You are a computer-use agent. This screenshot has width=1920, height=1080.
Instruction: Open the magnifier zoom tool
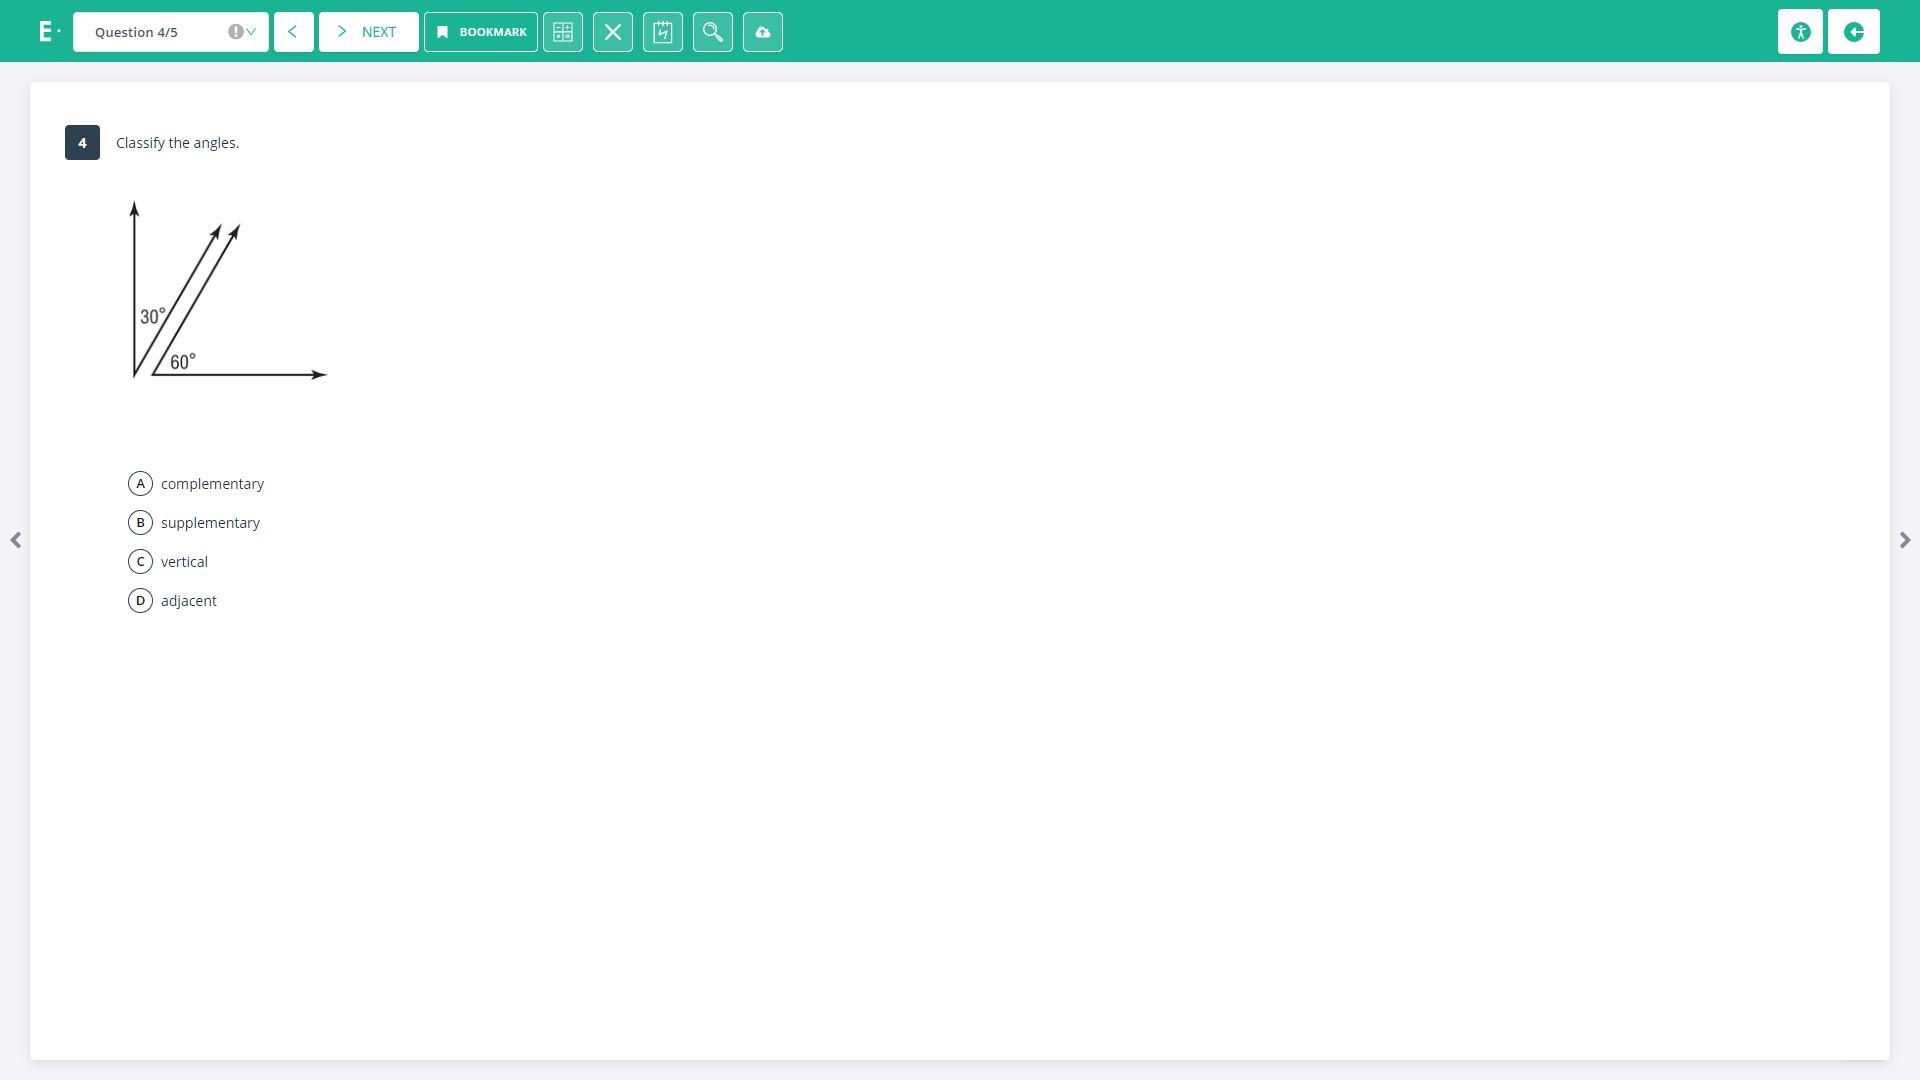pos(713,32)
